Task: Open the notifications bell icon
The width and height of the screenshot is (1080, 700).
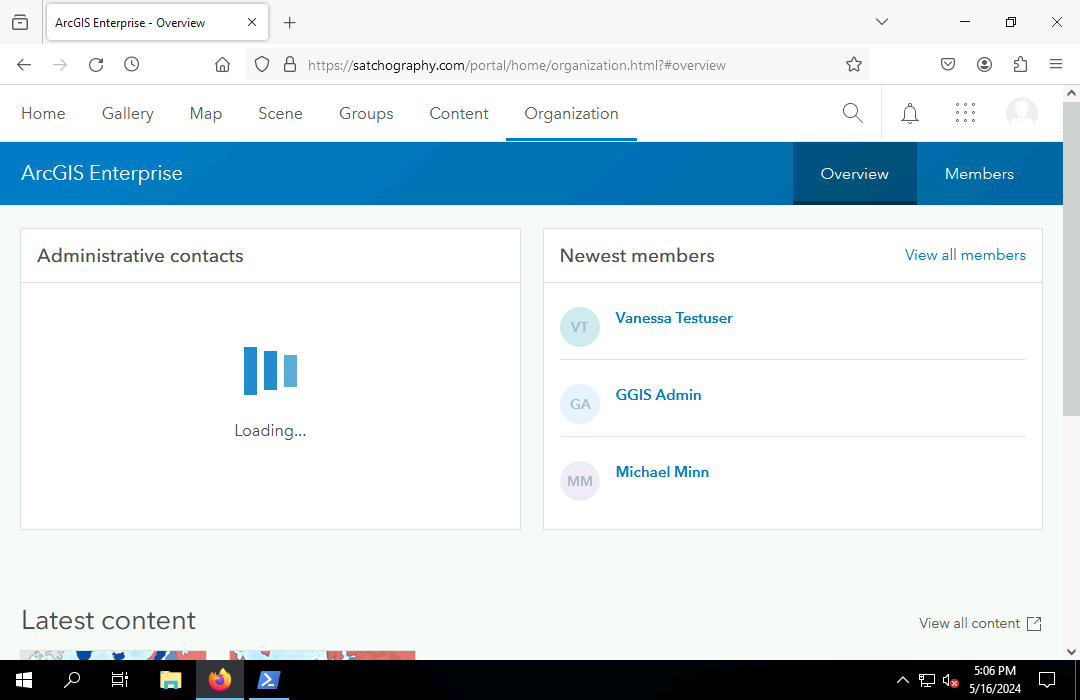Action: click(x=910, y=113)
